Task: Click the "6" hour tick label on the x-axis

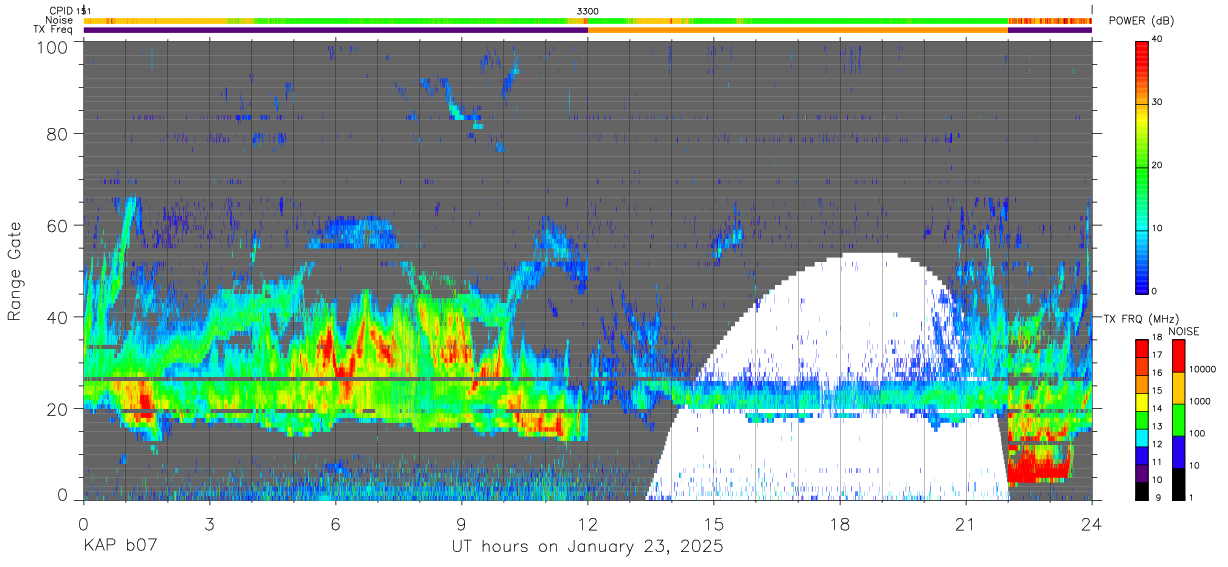Action: click(x=335, y=524)
